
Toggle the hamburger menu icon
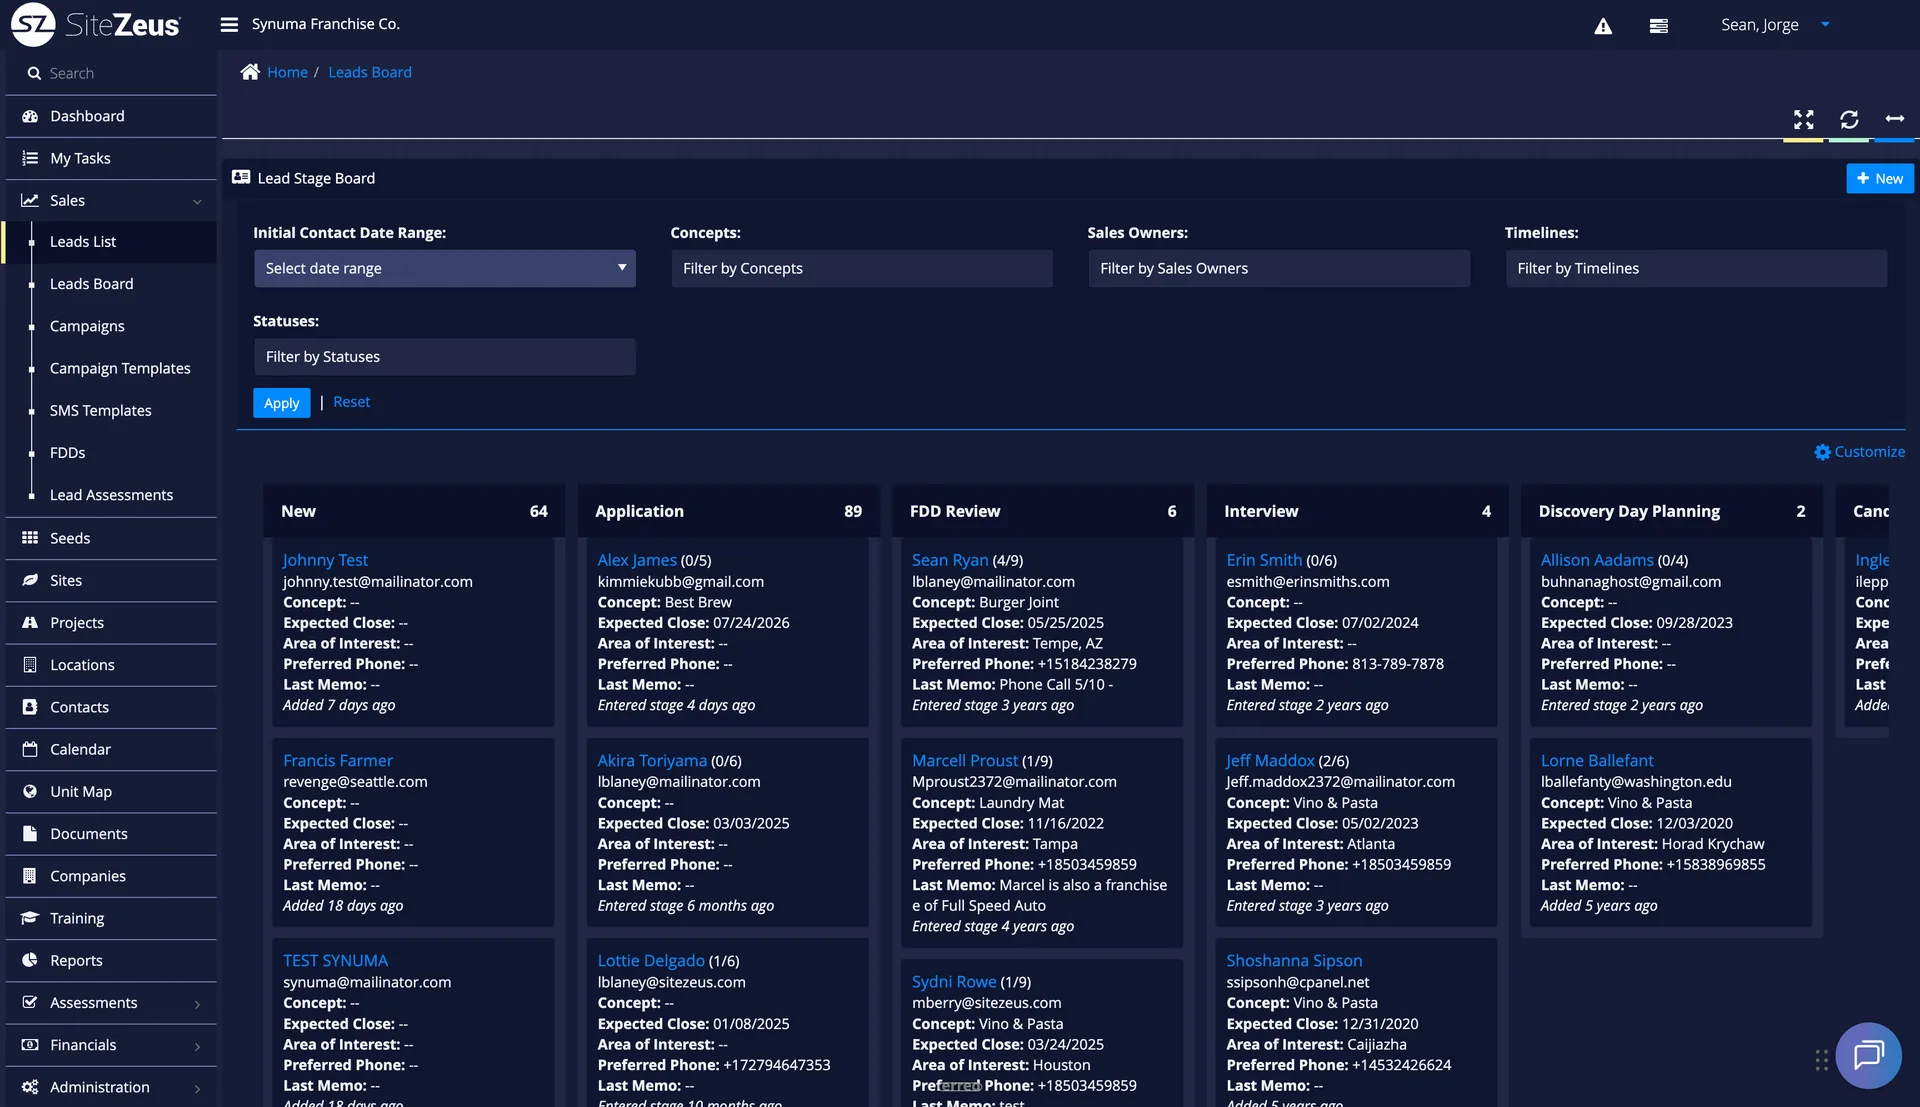click(x=229, y=24)
